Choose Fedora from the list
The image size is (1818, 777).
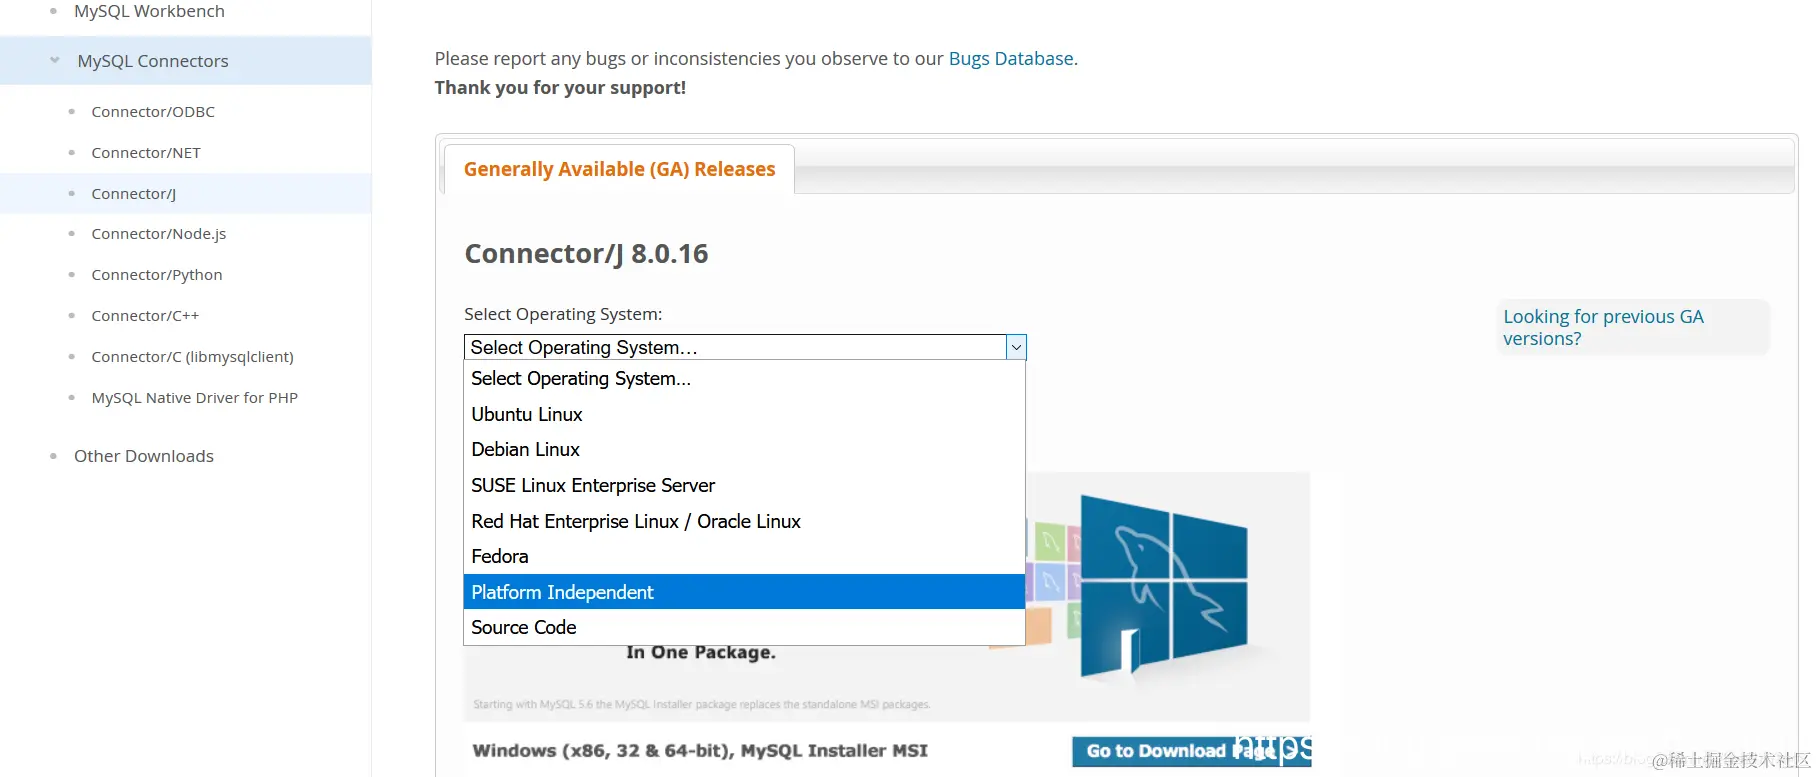[x=744, y=557]
